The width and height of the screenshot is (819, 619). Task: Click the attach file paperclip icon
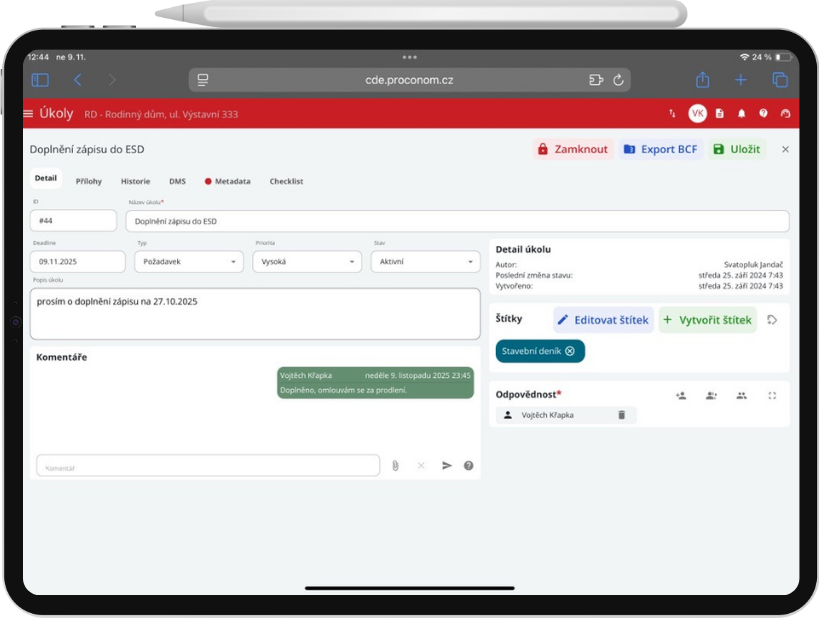[x=395, y=465]
